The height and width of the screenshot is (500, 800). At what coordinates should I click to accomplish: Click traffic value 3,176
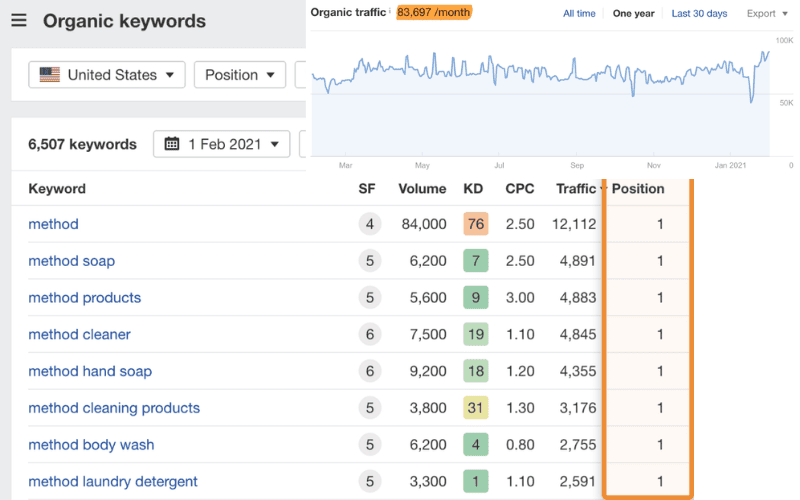click(x=578, y=408)
